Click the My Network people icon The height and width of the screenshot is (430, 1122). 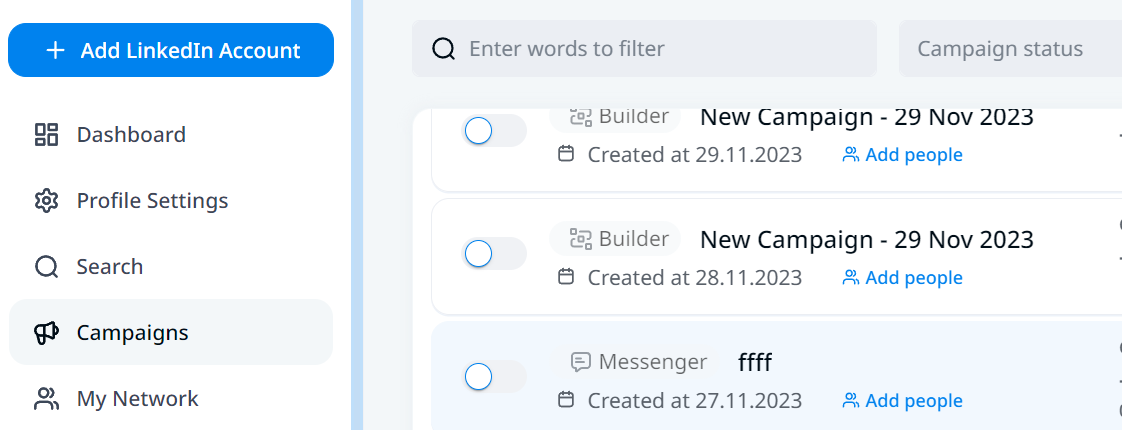click(x=46, y=399)
